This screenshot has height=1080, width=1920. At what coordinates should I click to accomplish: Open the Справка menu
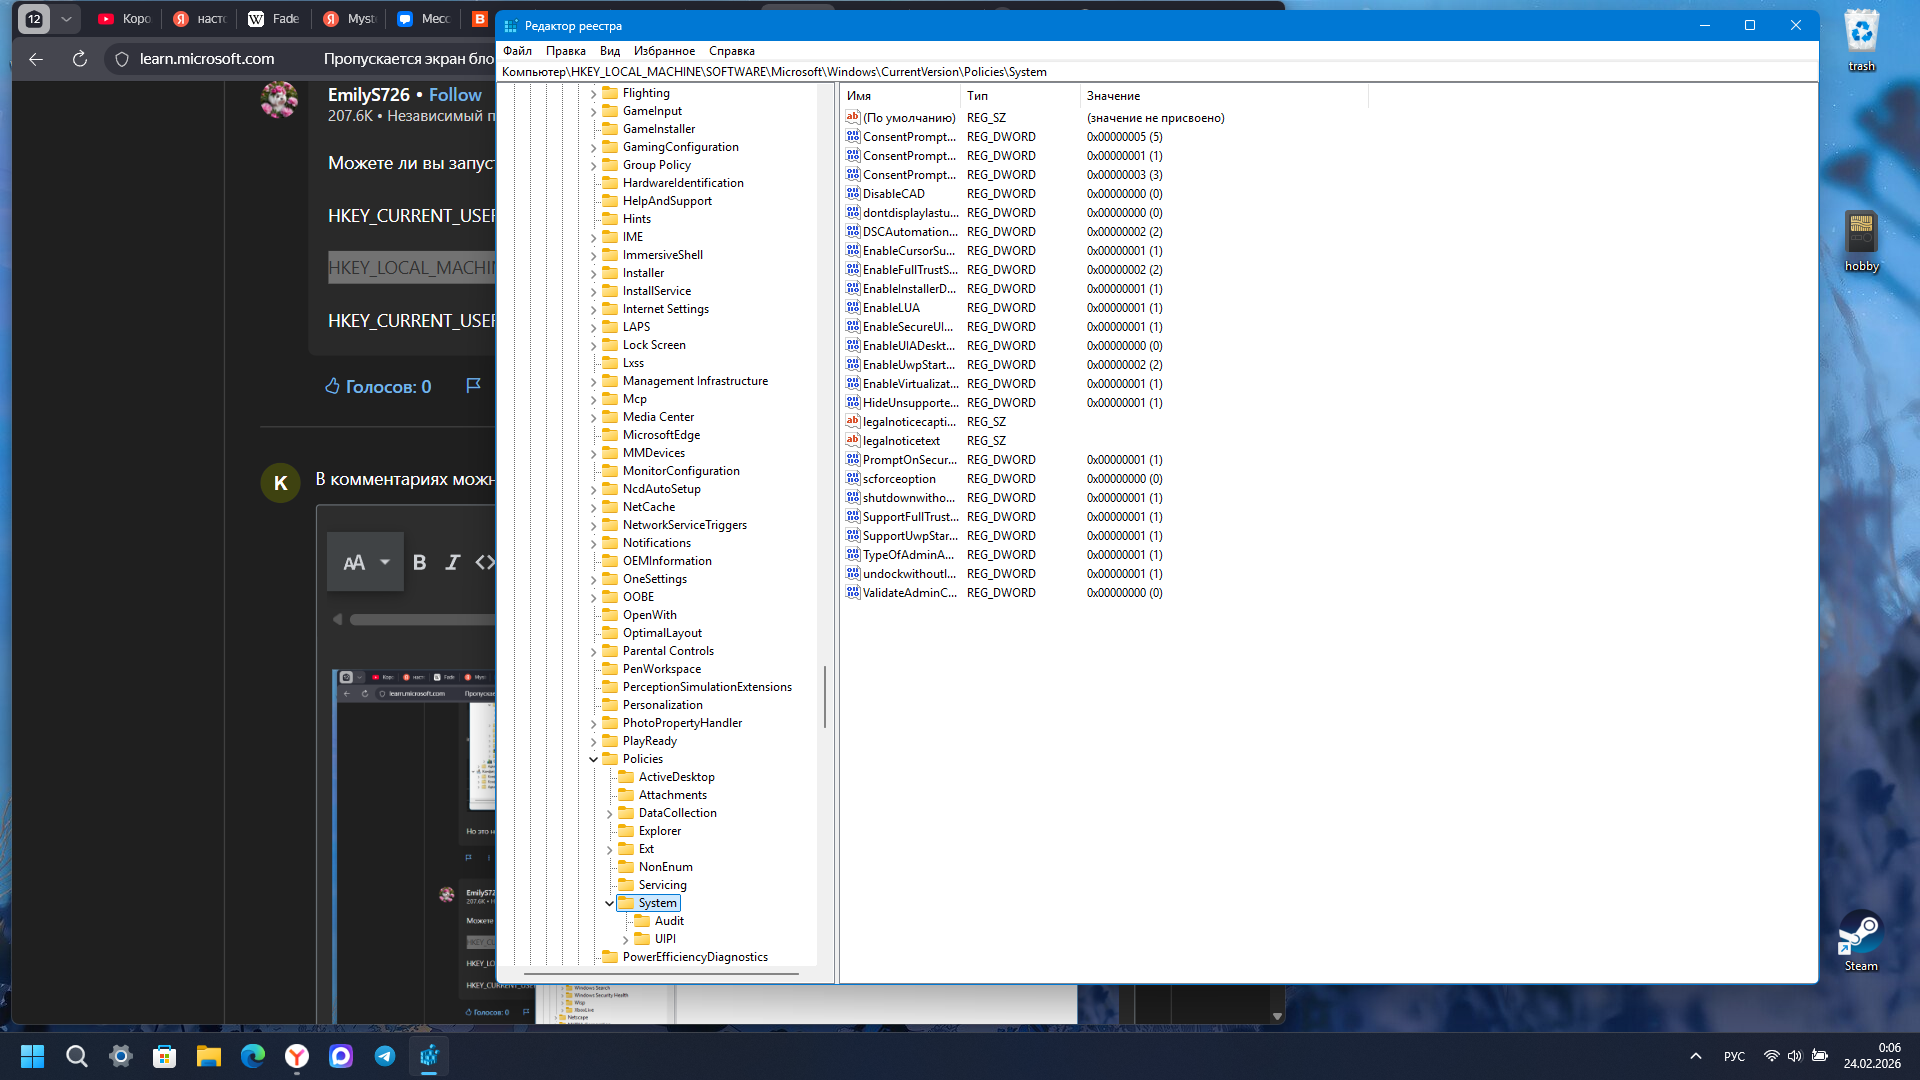click(732, 51)
